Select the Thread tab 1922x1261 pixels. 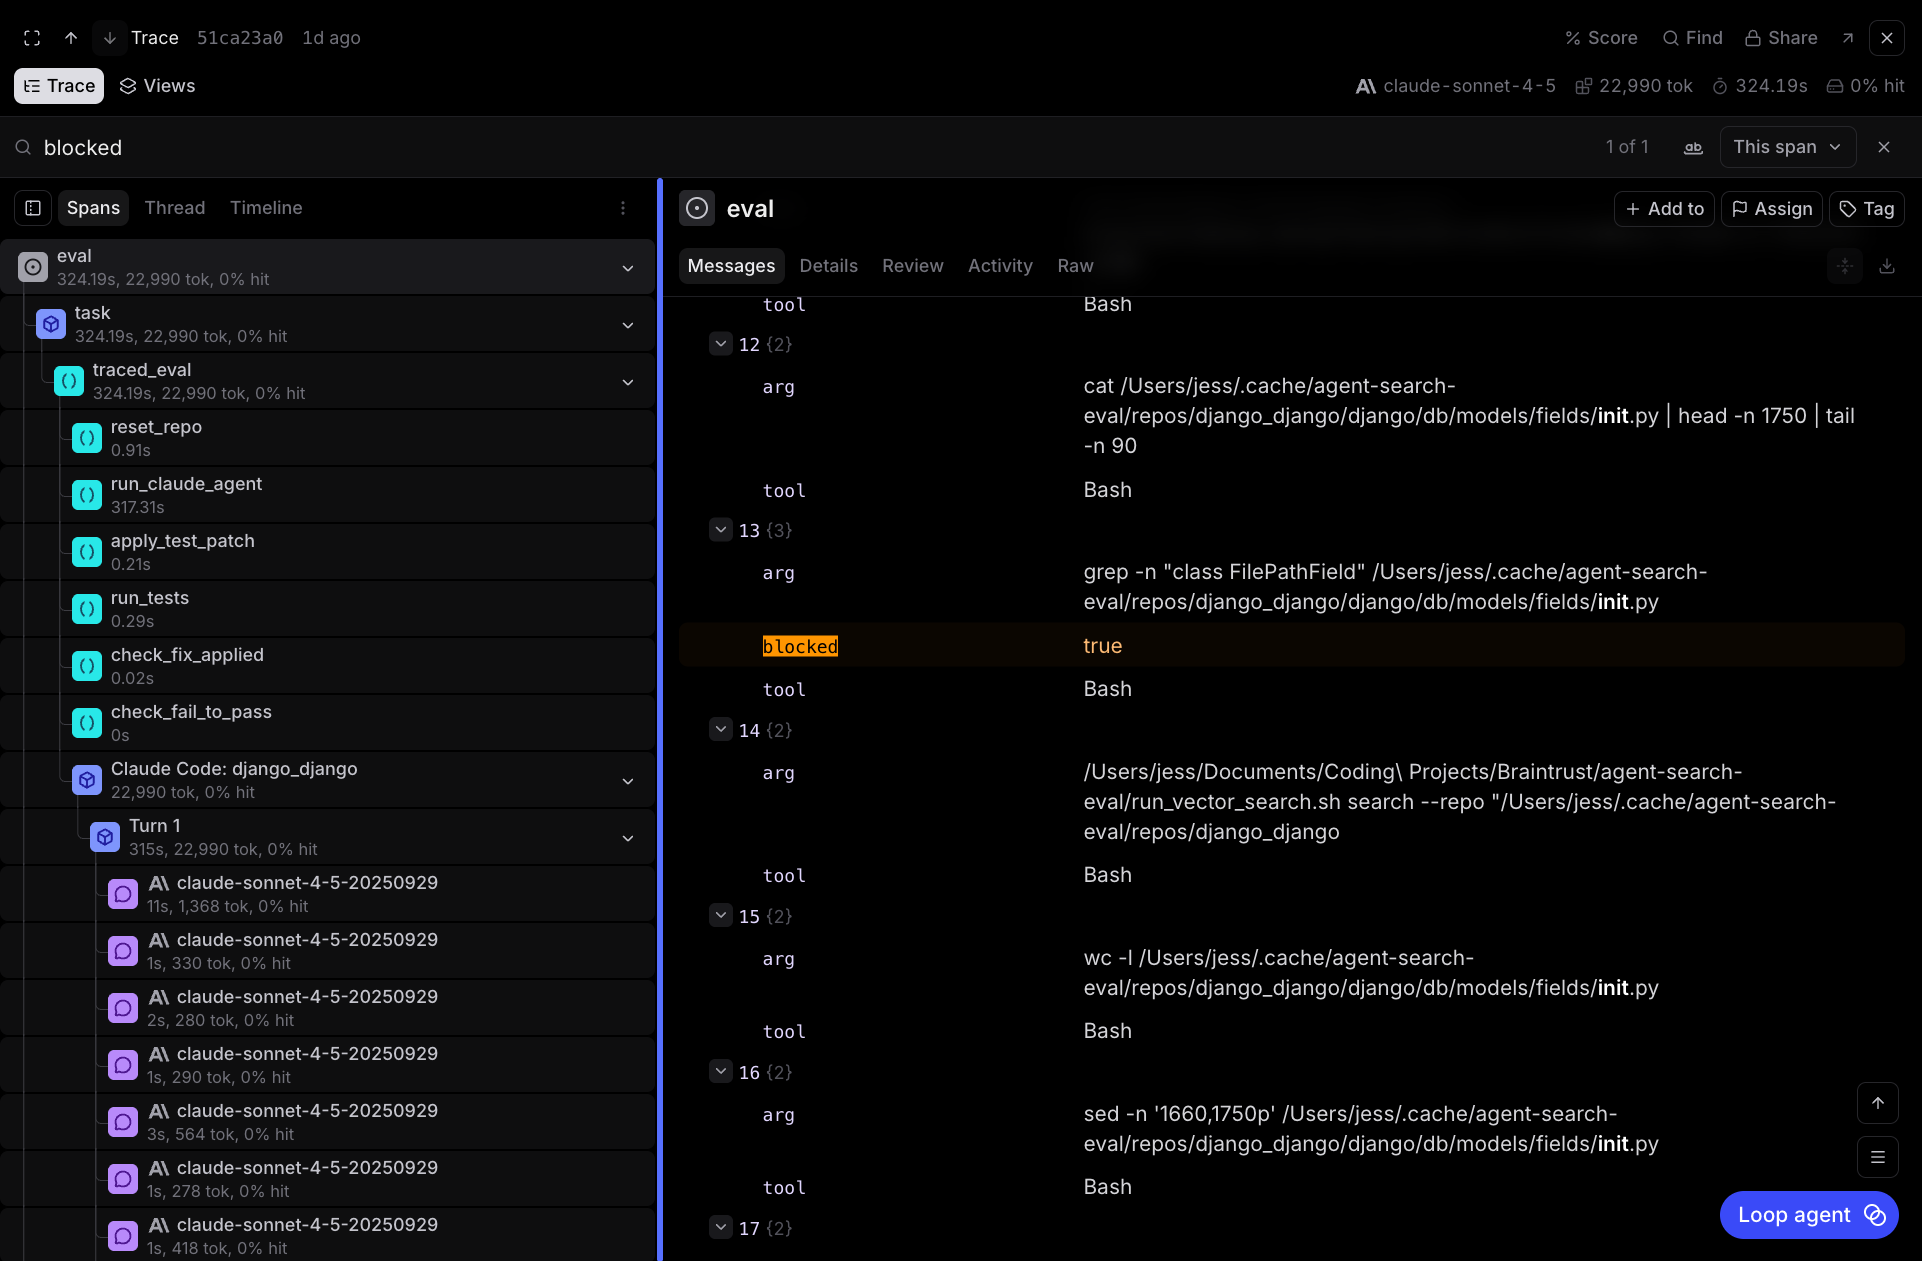pos(175,208)
